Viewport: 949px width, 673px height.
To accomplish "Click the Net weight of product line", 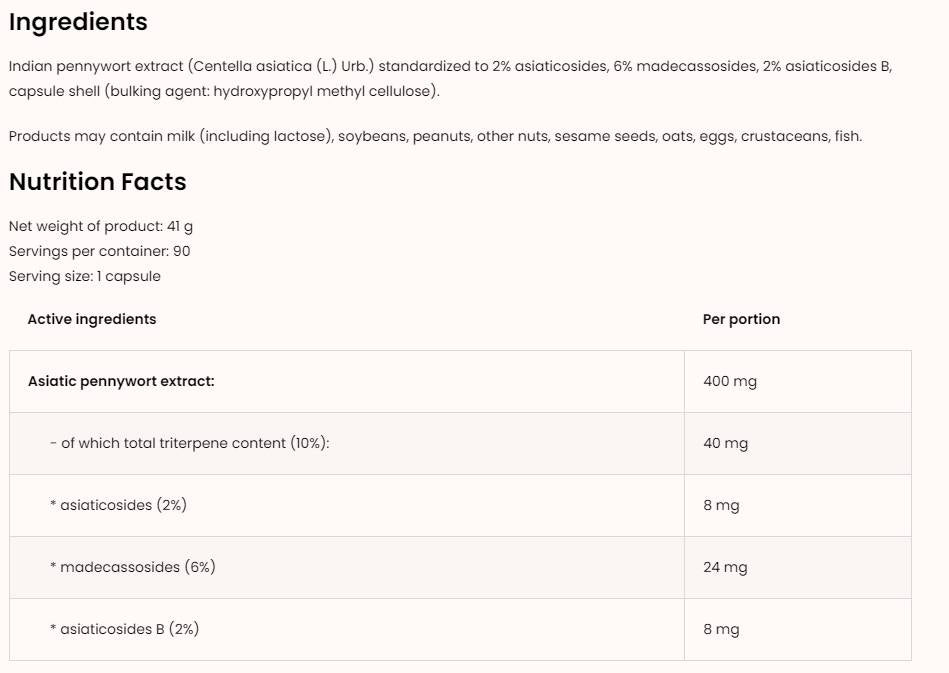I will pyautogui.click(x=101, y=227).
